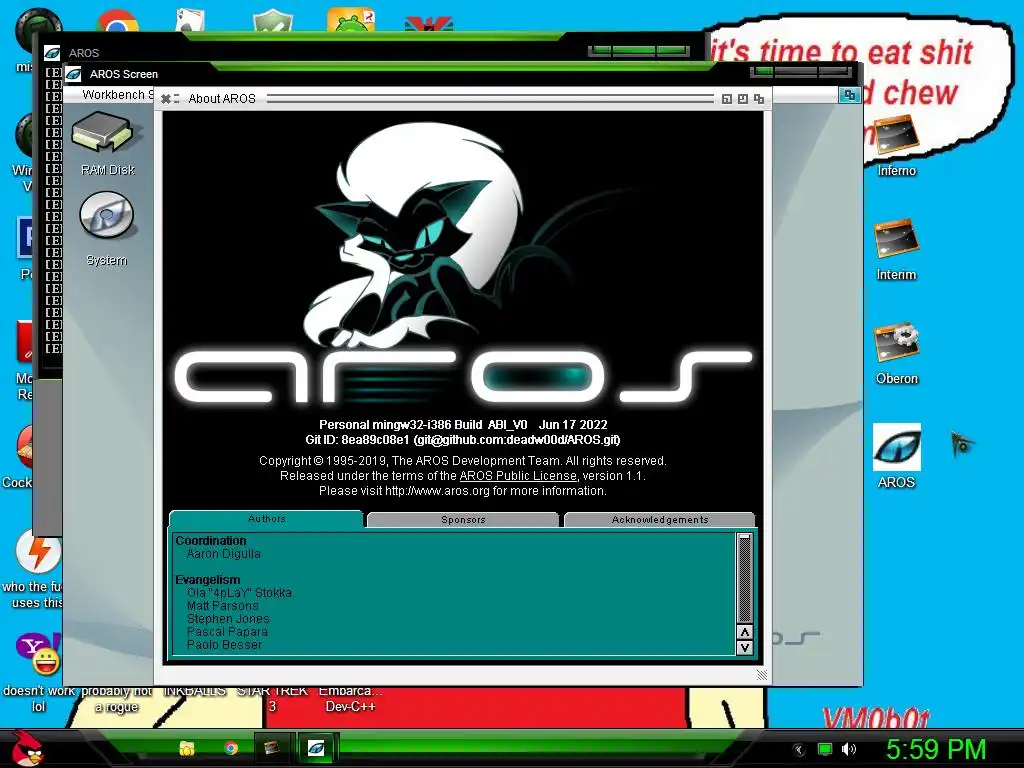The height and width of the screenshot is (768, 1024).
Task: Close the About AROS window
Action: (x=166, y=99)
